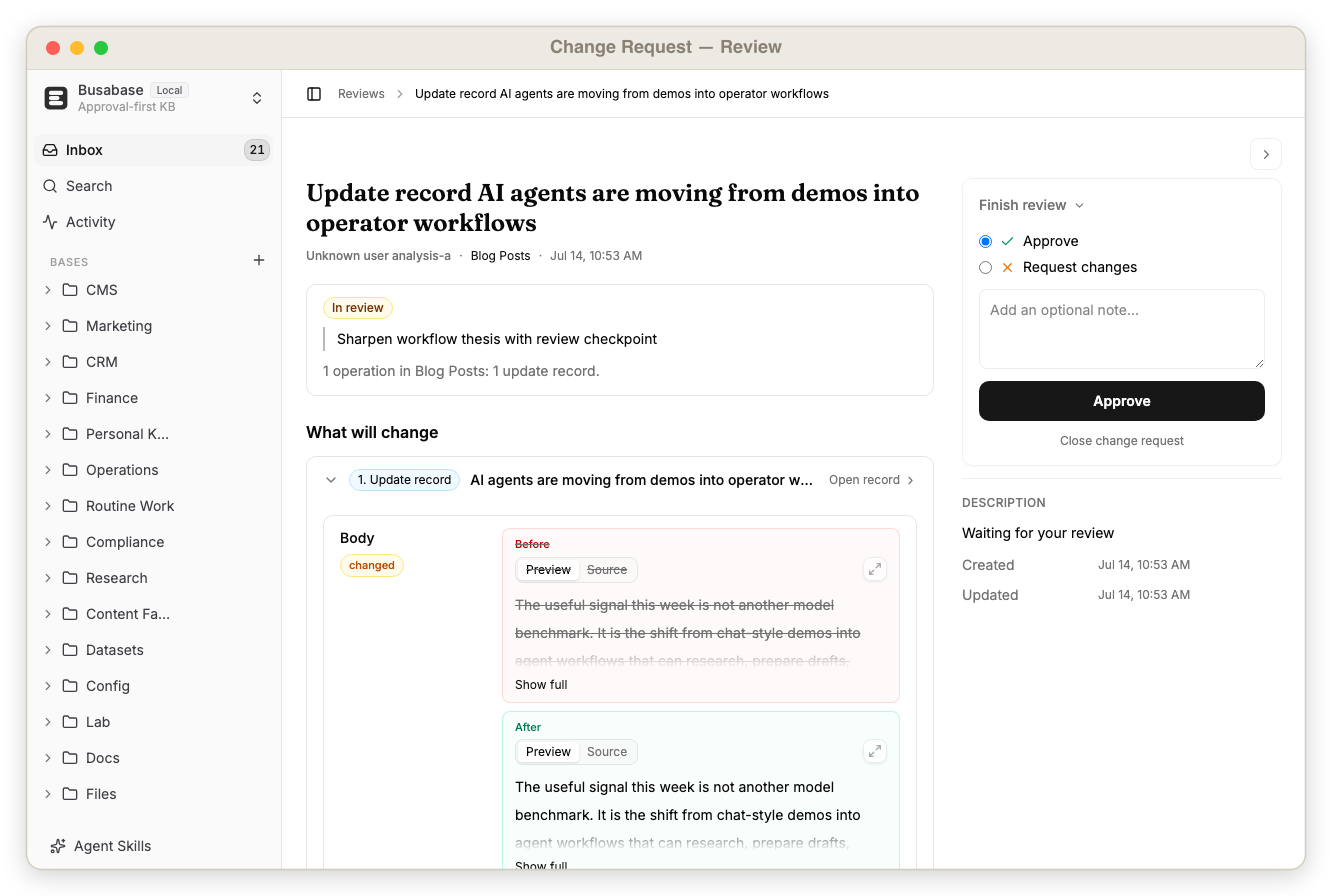Click the changed badge under Body
The width and height of the screenshot is (1332, 896).
[372, 566]
